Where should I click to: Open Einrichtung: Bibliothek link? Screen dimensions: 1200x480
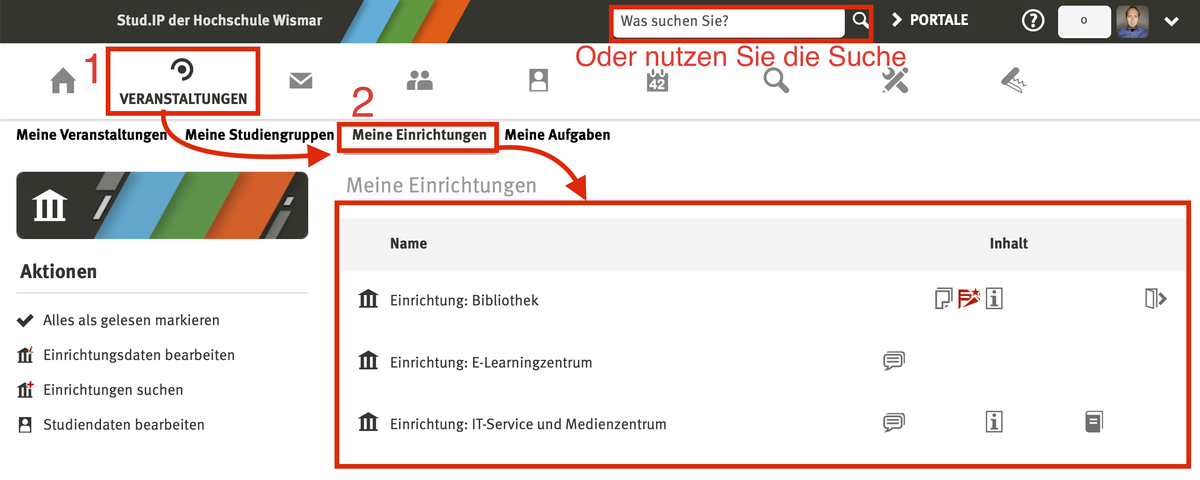pyautogui.click(x=464, y=300)
